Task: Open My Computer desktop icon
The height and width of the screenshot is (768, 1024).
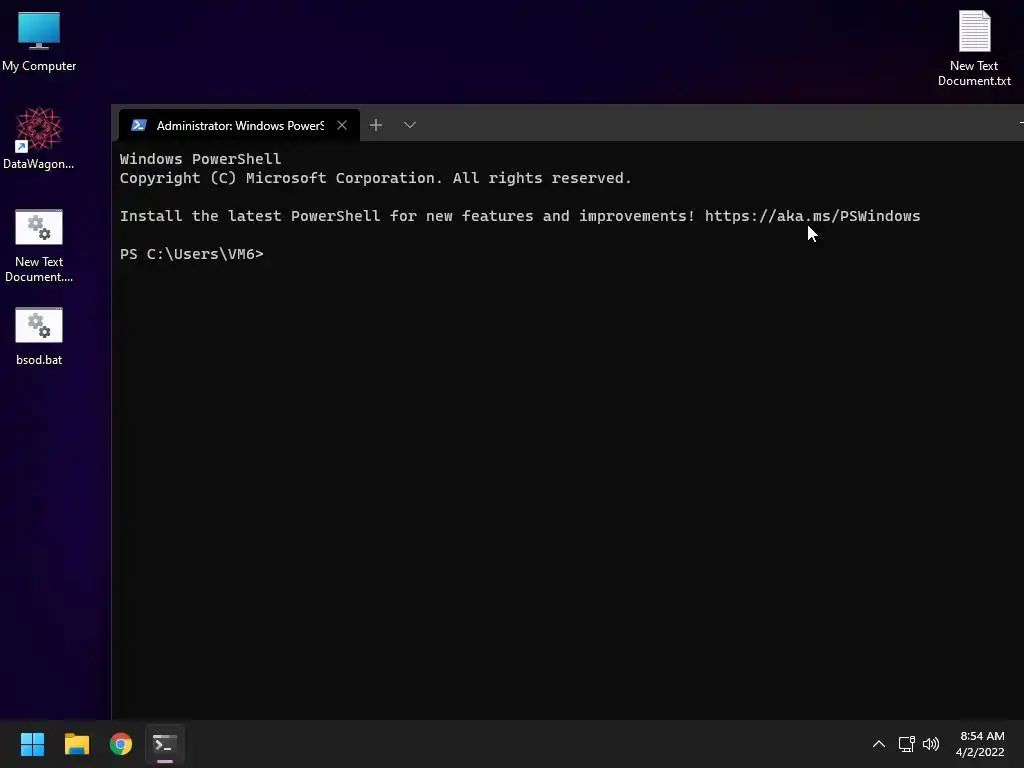Action: (39, 40)
